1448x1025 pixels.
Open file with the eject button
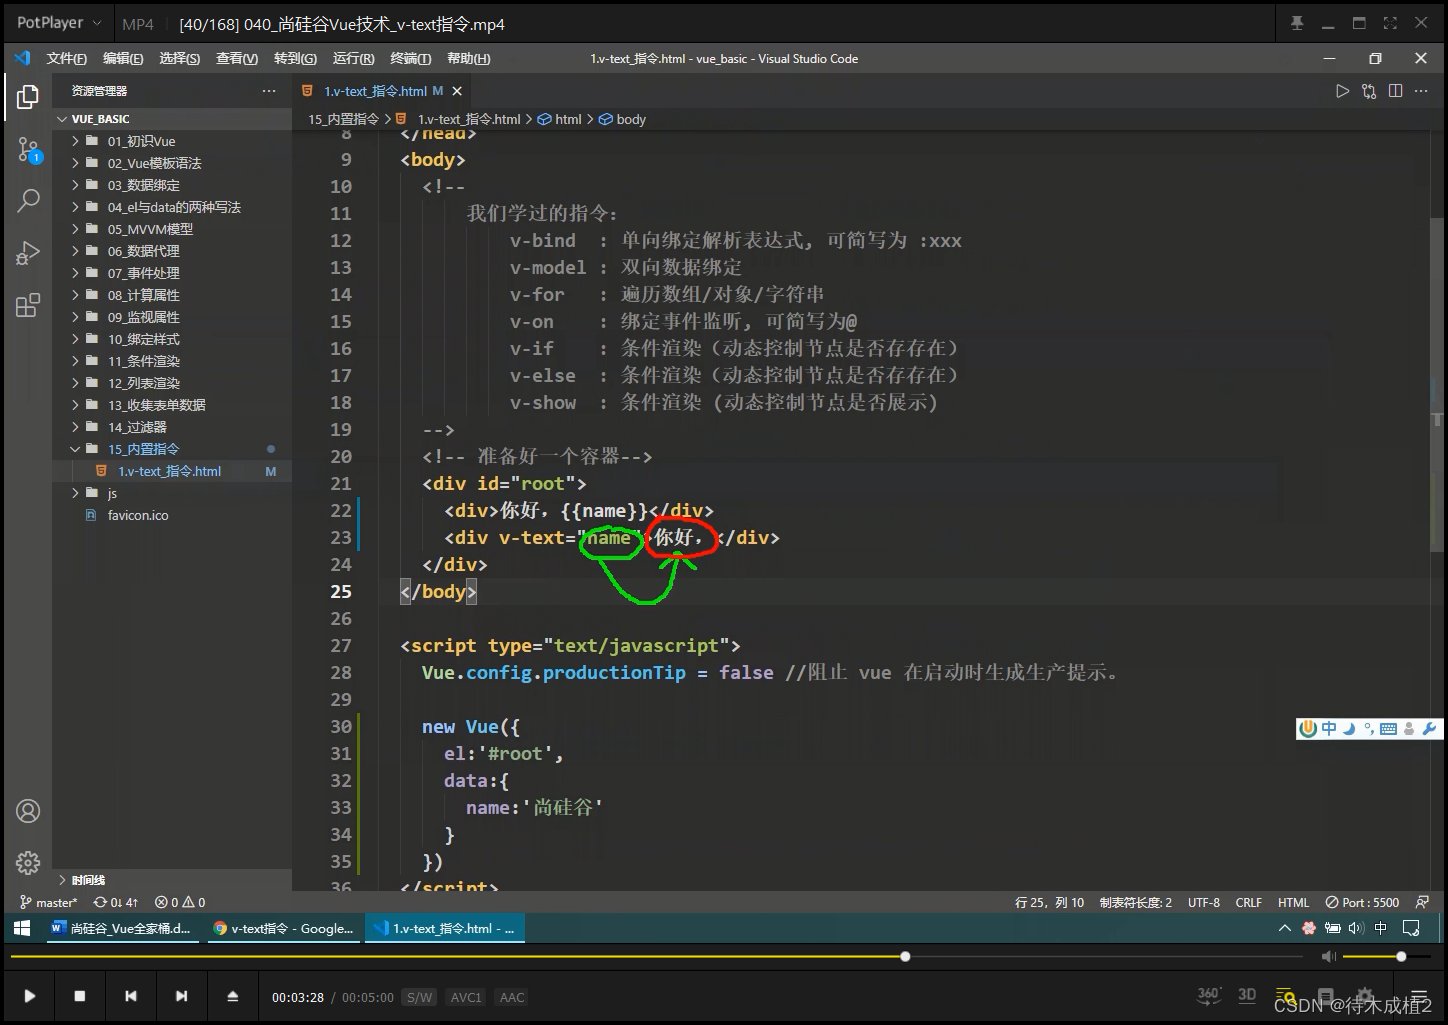point(233,996)
